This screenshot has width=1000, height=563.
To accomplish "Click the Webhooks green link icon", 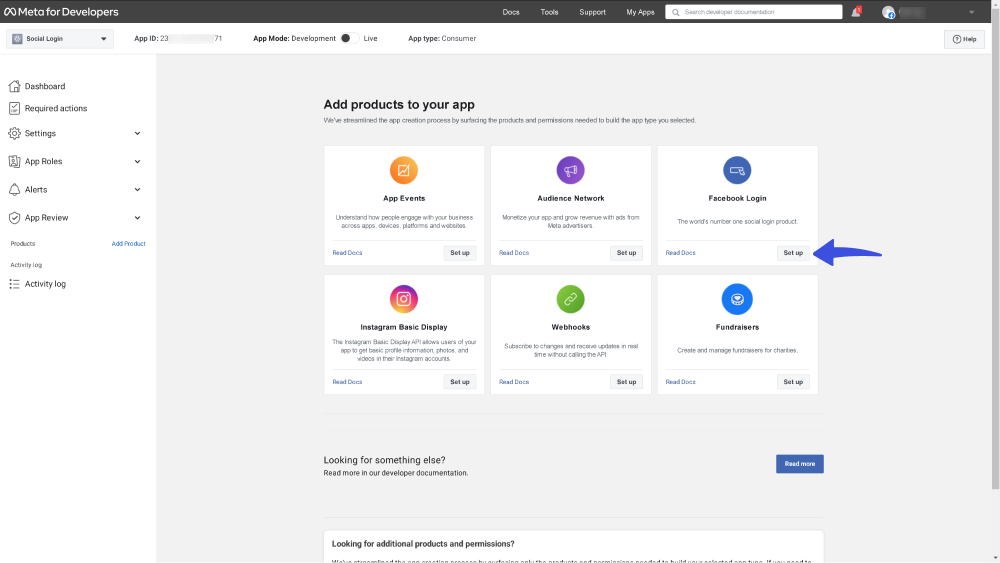I will (x=570, y=299).
